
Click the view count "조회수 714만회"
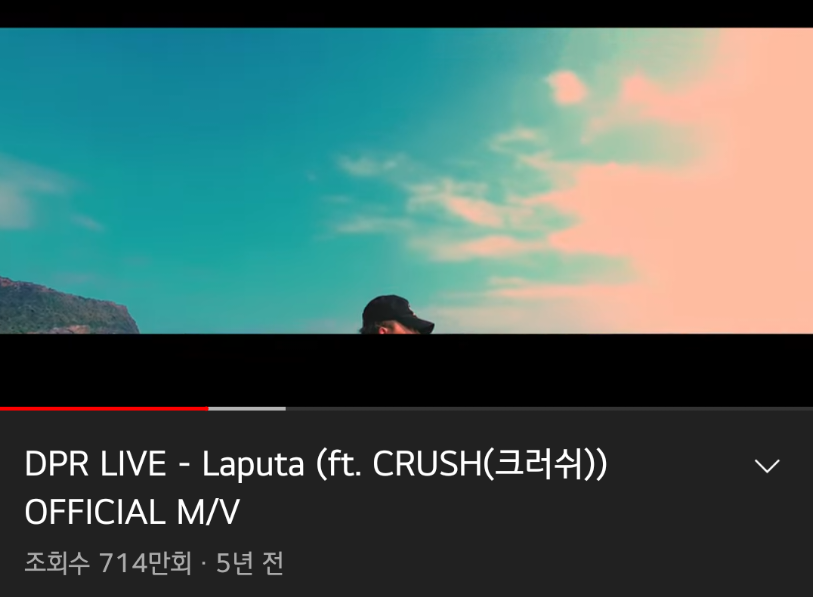108,563
